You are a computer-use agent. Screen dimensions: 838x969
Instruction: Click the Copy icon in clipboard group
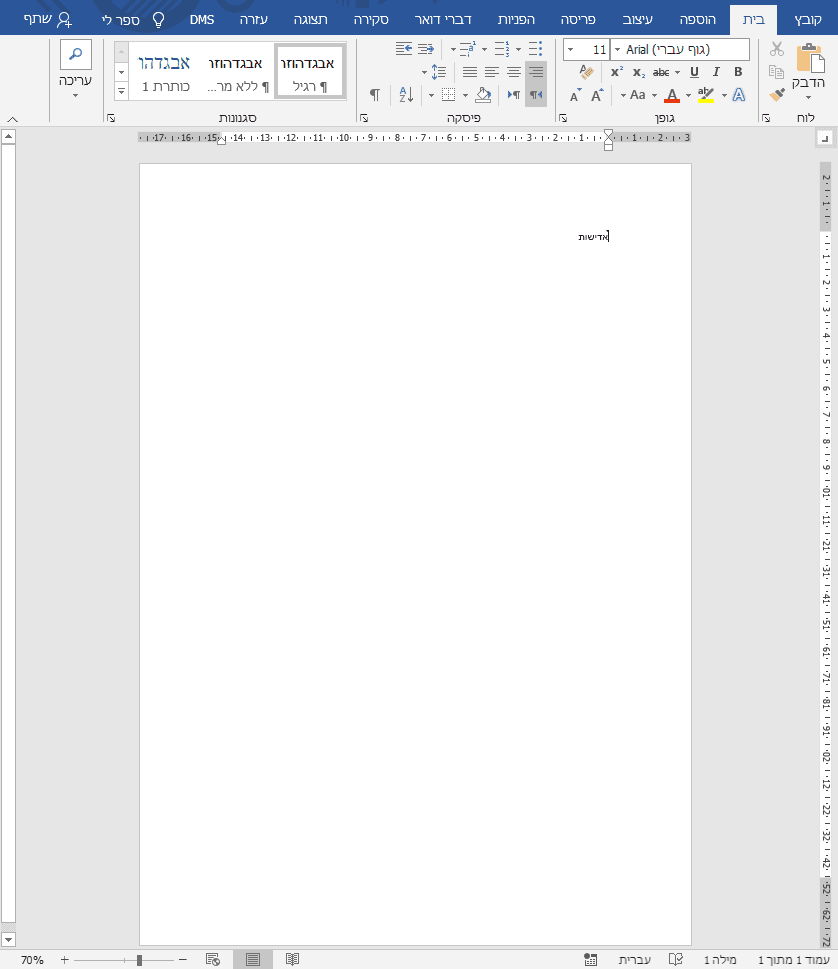[x=777, y=72]
